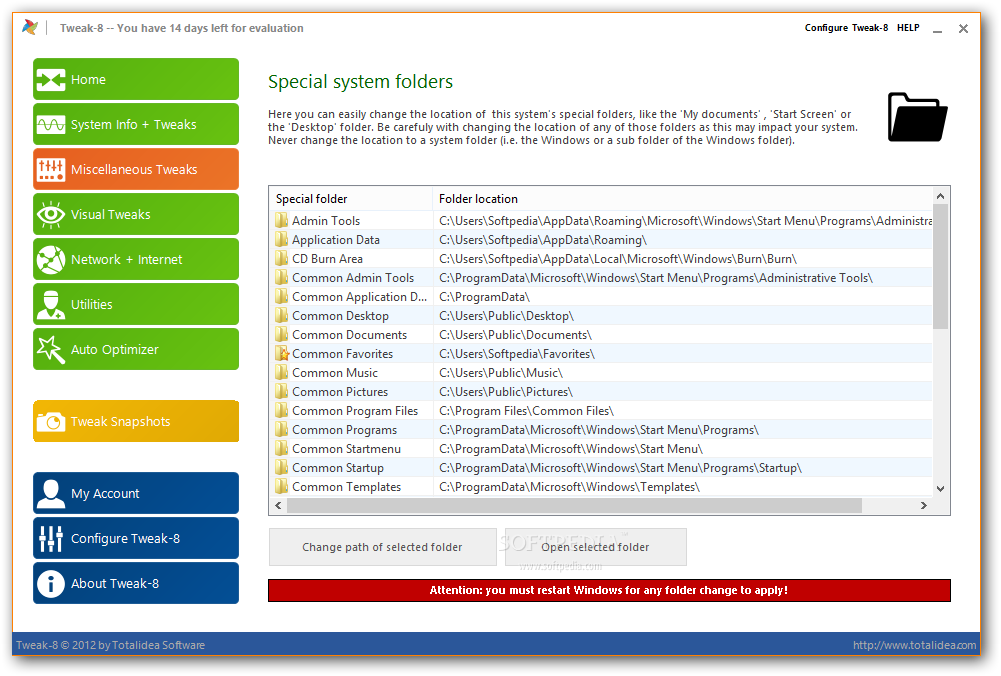Click the vertical scrollbar up arrow

[940, 195]
